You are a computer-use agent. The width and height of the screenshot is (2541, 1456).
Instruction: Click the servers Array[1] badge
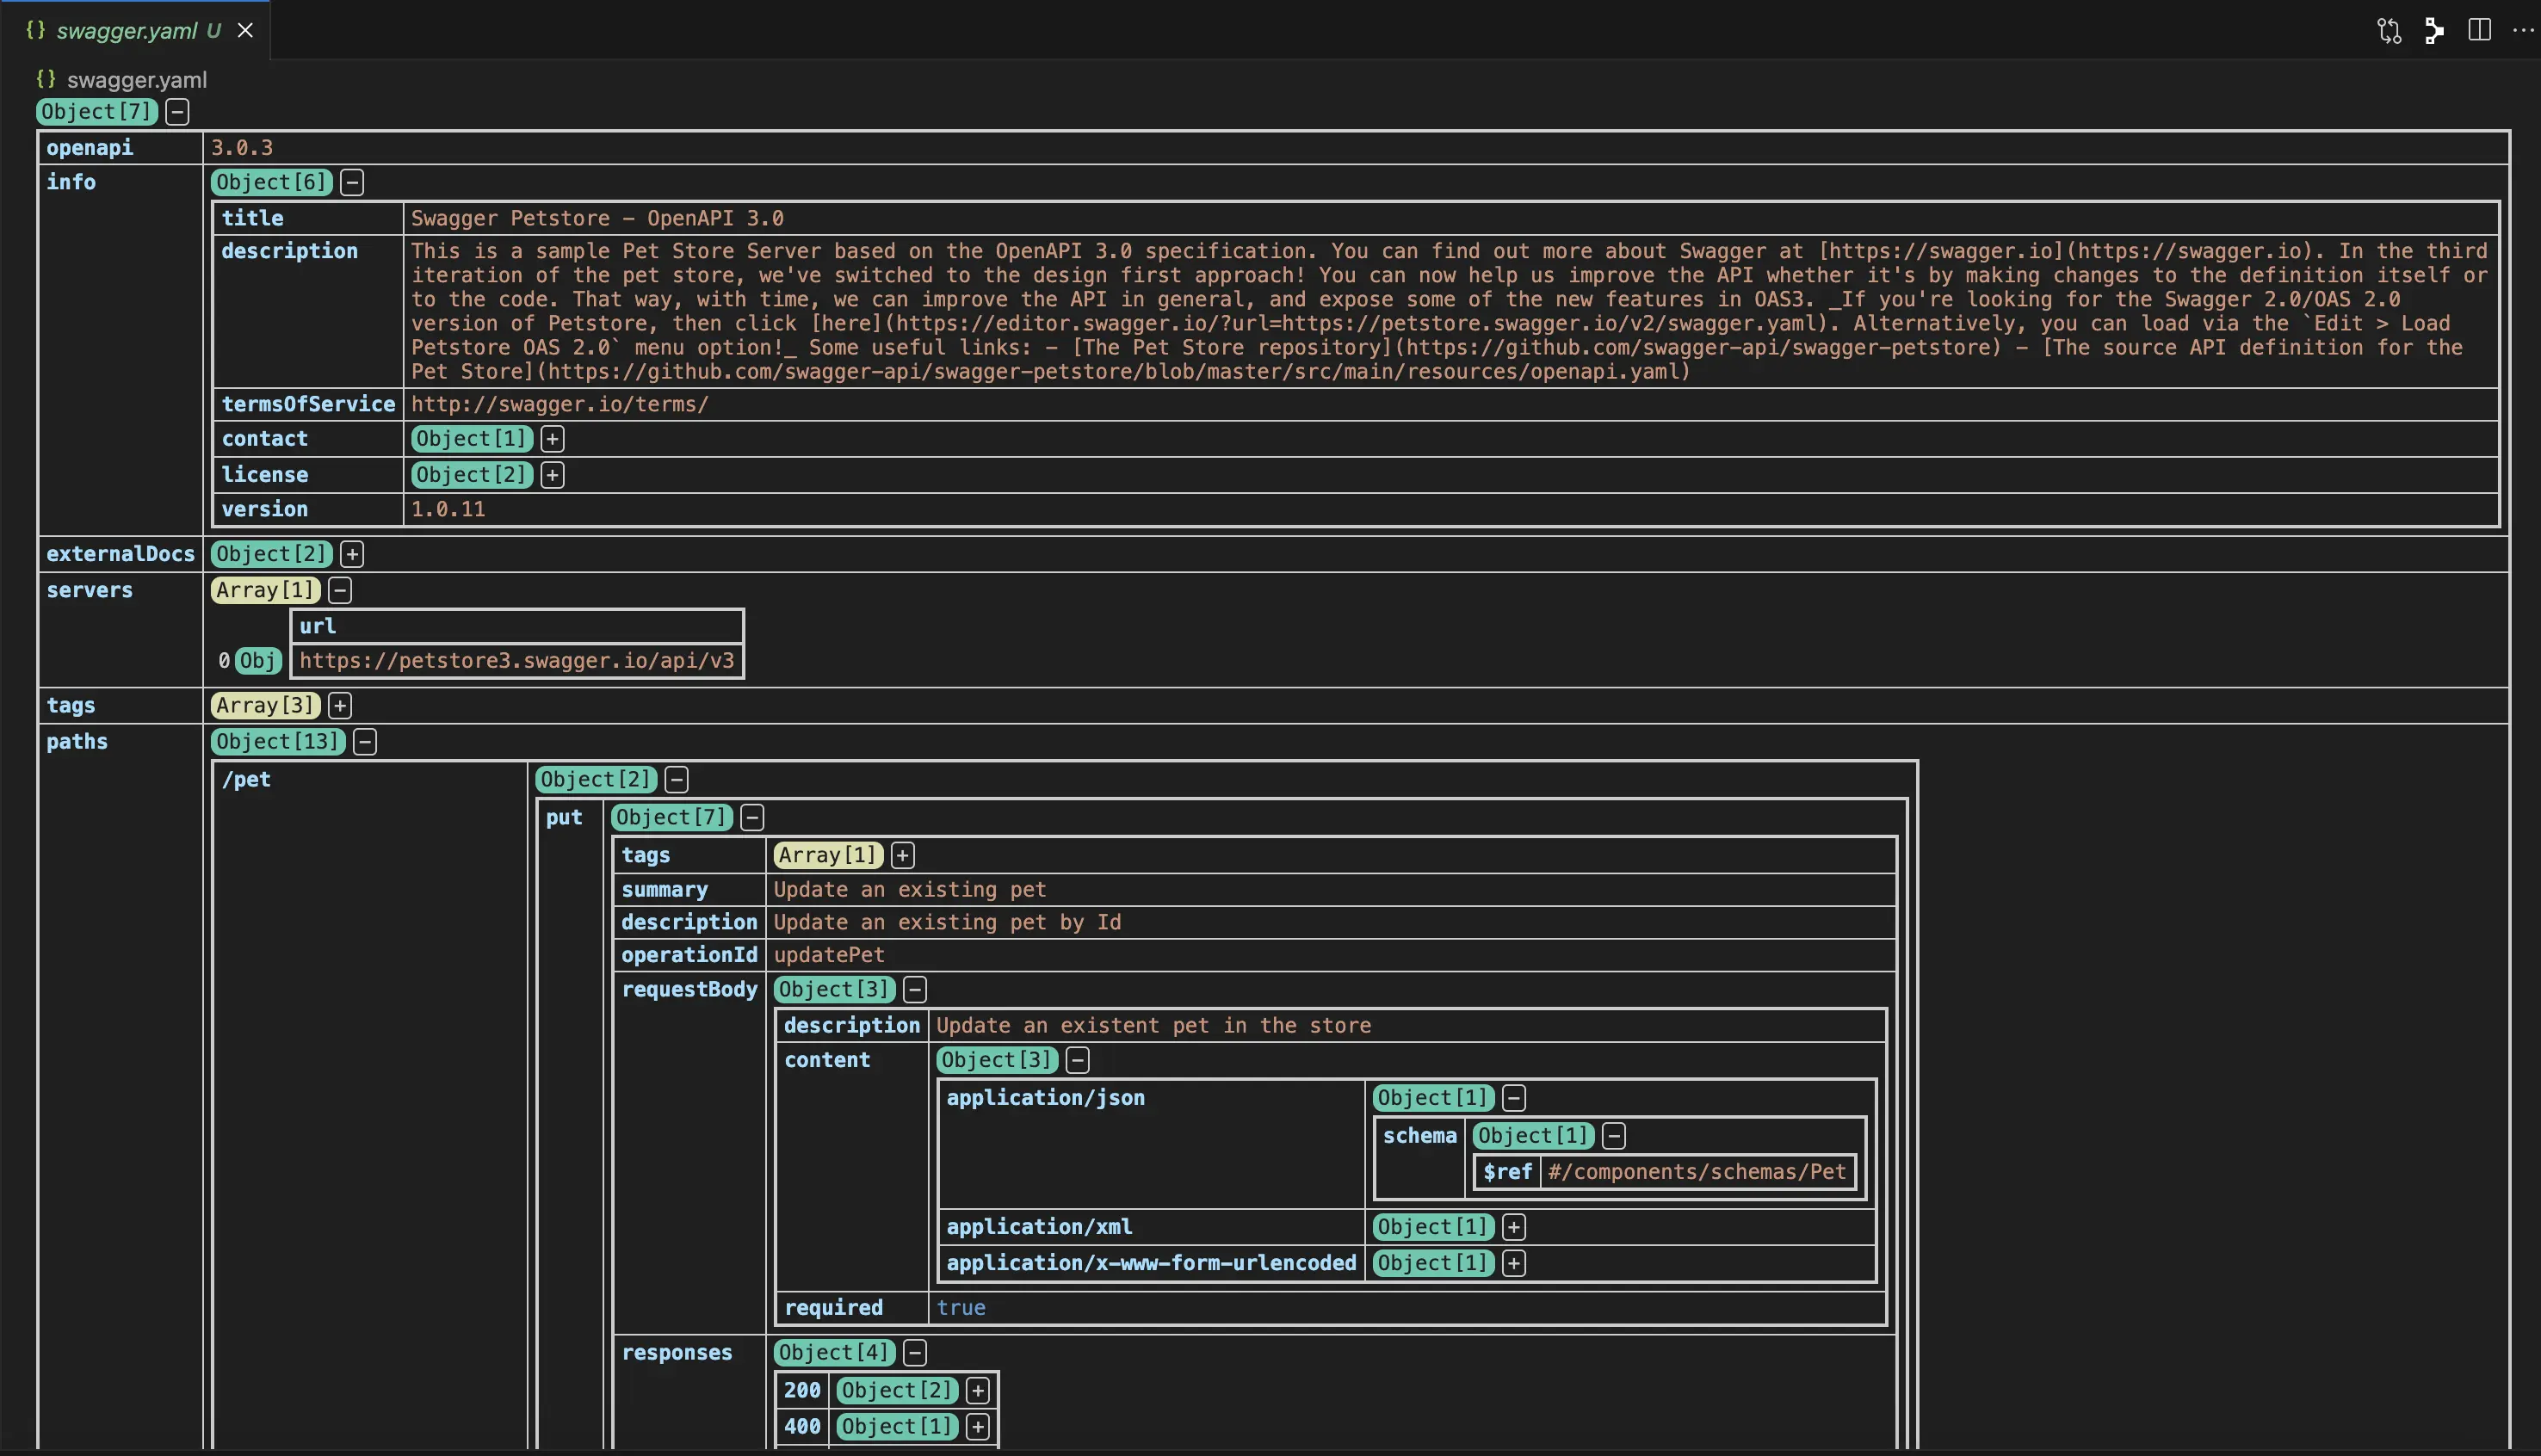265,590
